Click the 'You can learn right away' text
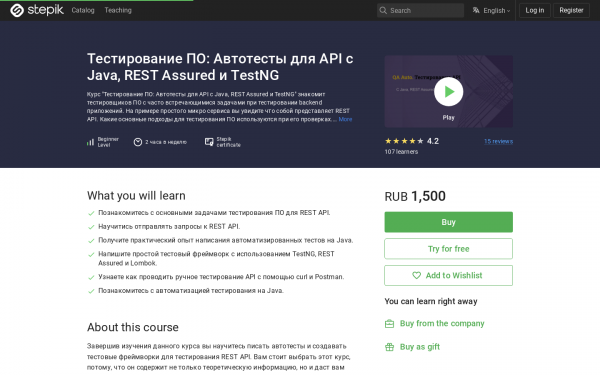This screenshot has width=600, height=375. point(431,302)
